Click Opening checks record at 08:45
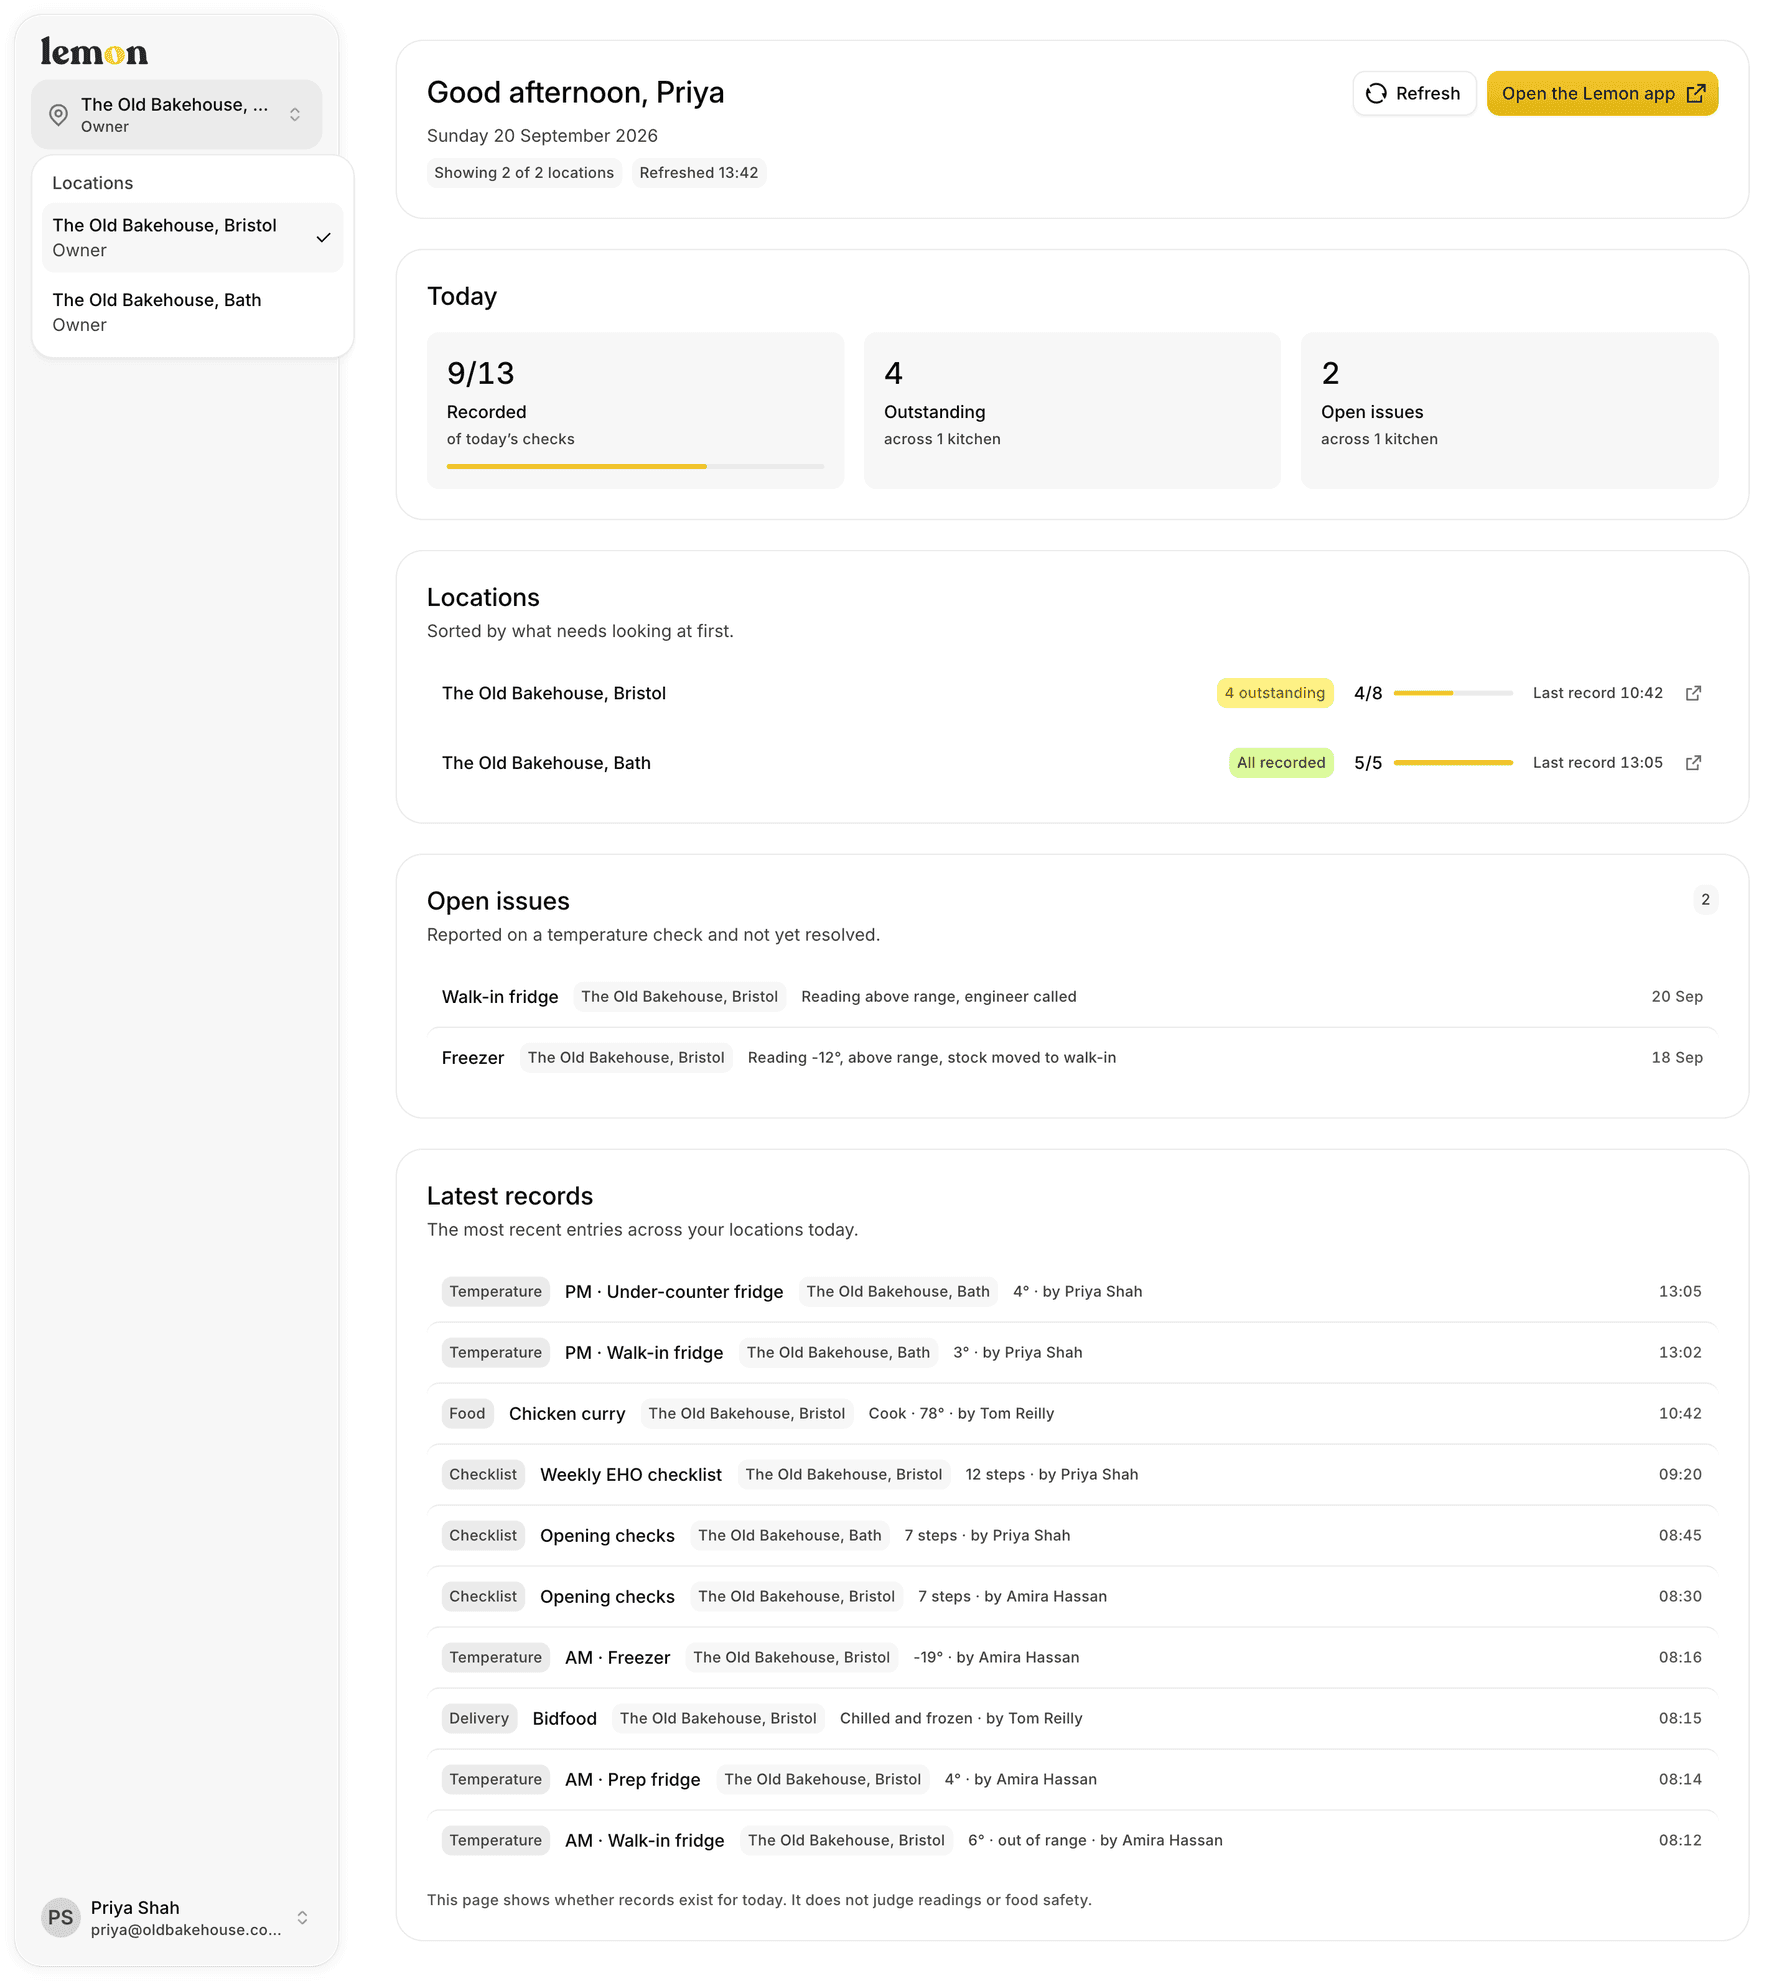This screenshot has width=1792, height=1981. pyautogui.click(x=1072, y=1536)
